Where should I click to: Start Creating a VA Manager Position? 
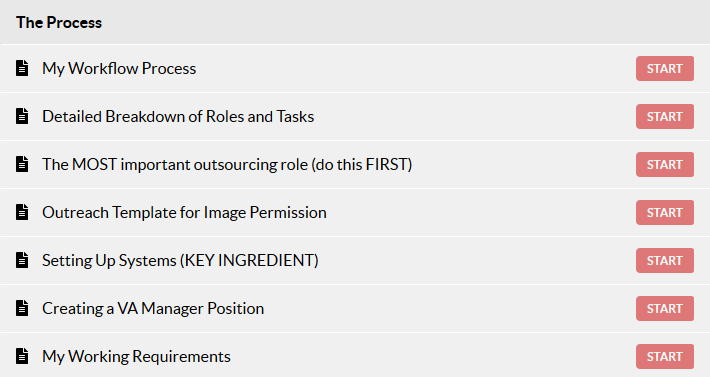[x=664, y=308]
